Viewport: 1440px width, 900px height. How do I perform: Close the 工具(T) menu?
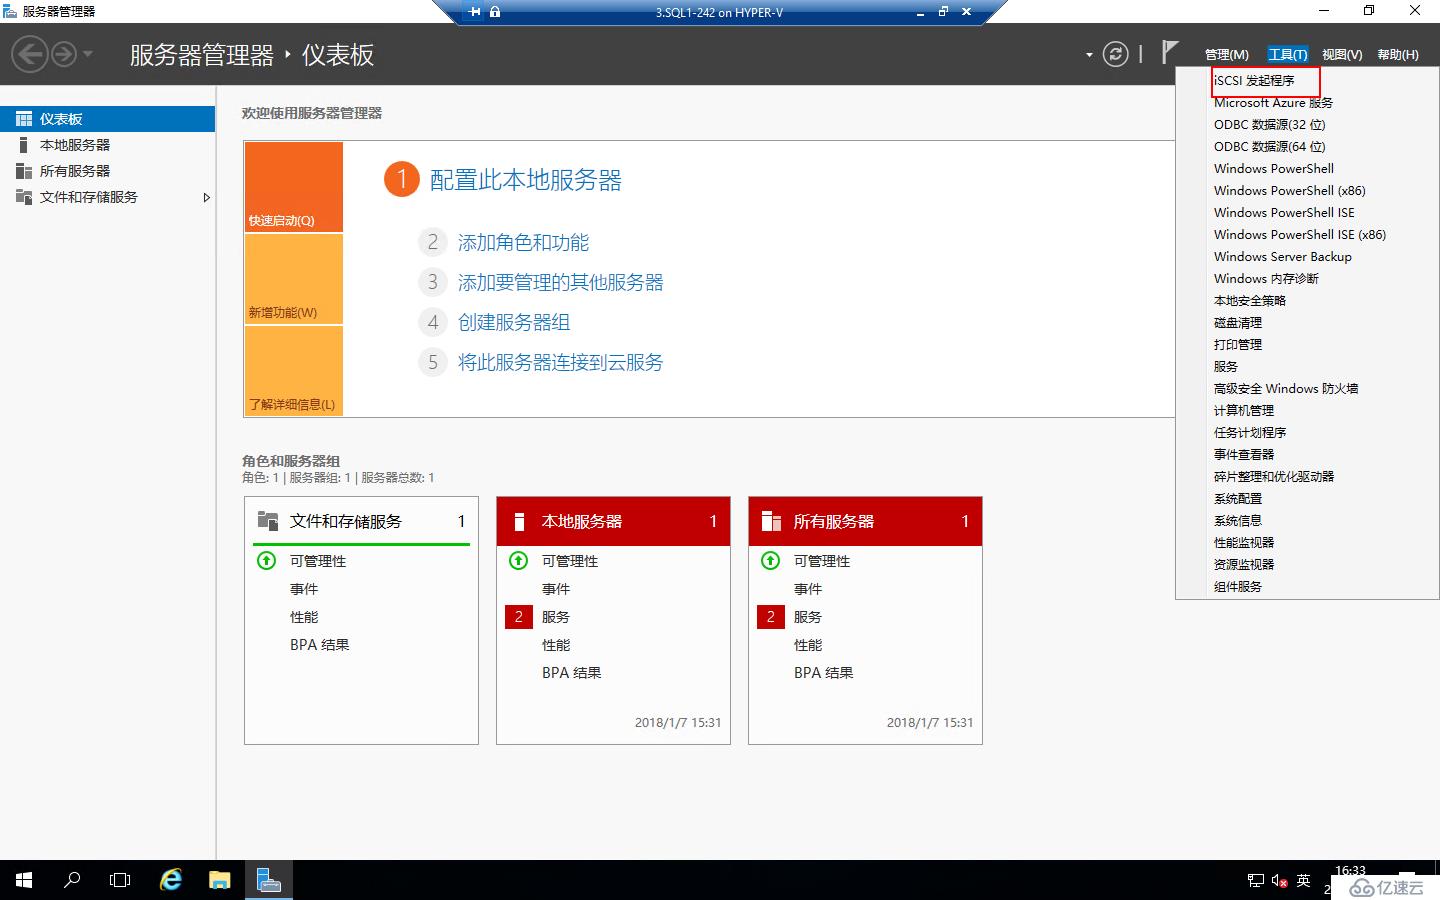coord(1287,55)
